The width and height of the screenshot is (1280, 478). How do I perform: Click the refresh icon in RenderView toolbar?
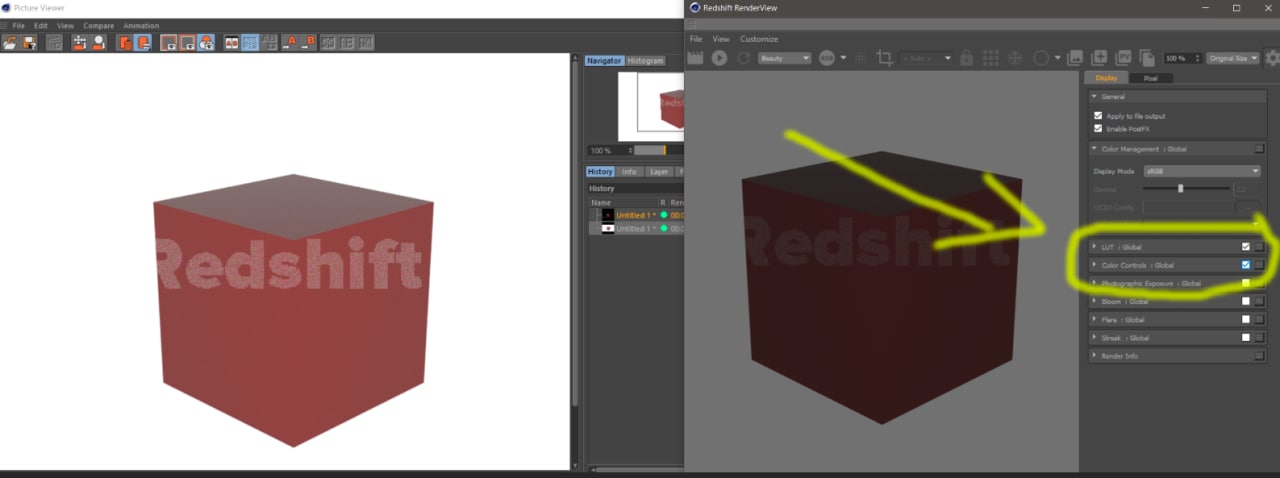[x=743, y=58]
